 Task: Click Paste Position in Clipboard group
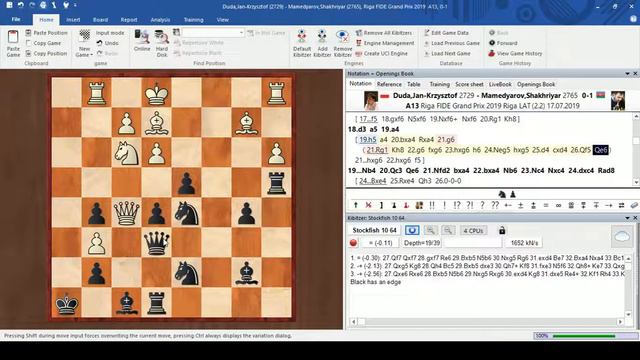46,33
